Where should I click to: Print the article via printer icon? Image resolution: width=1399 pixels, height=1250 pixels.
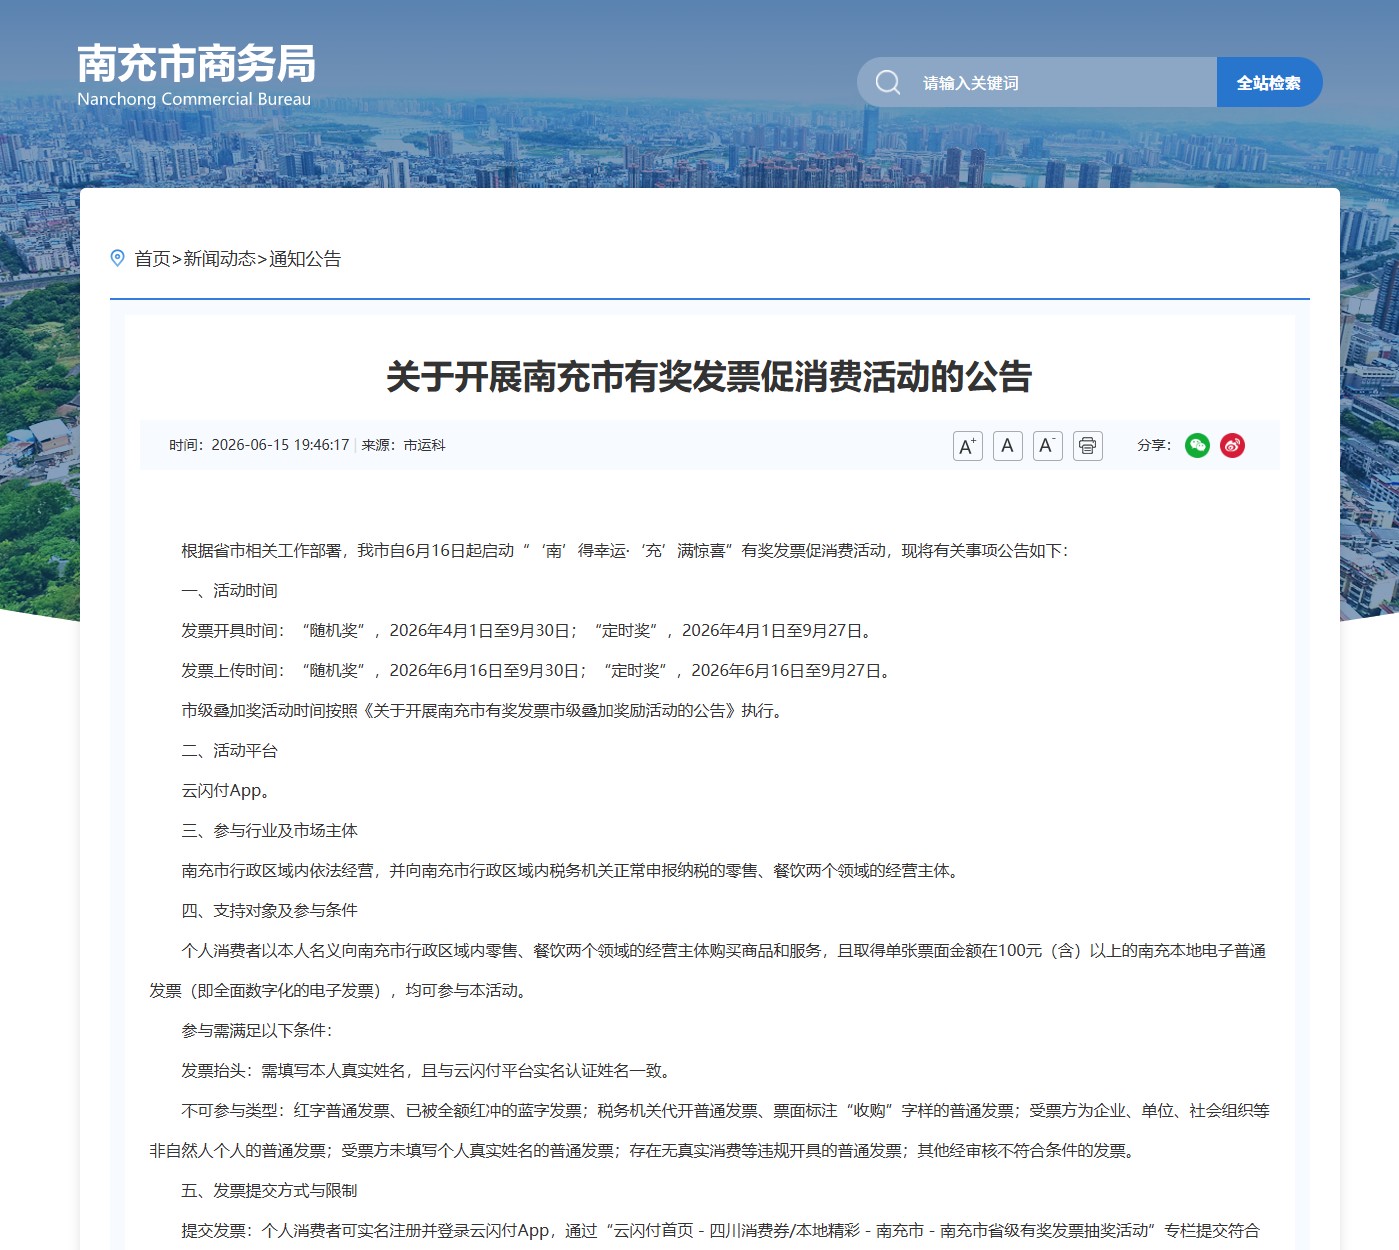1088,446
